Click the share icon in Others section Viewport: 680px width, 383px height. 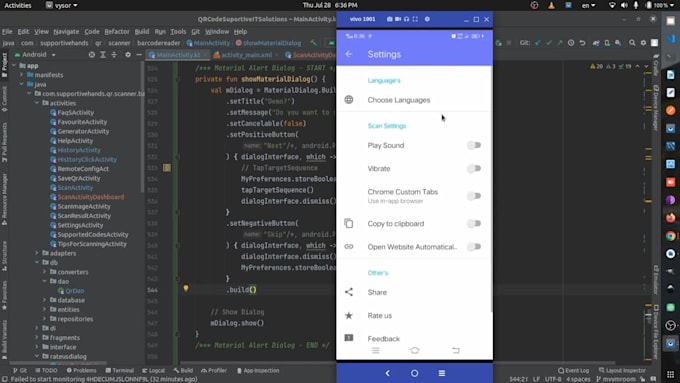(x=349, y=292)
